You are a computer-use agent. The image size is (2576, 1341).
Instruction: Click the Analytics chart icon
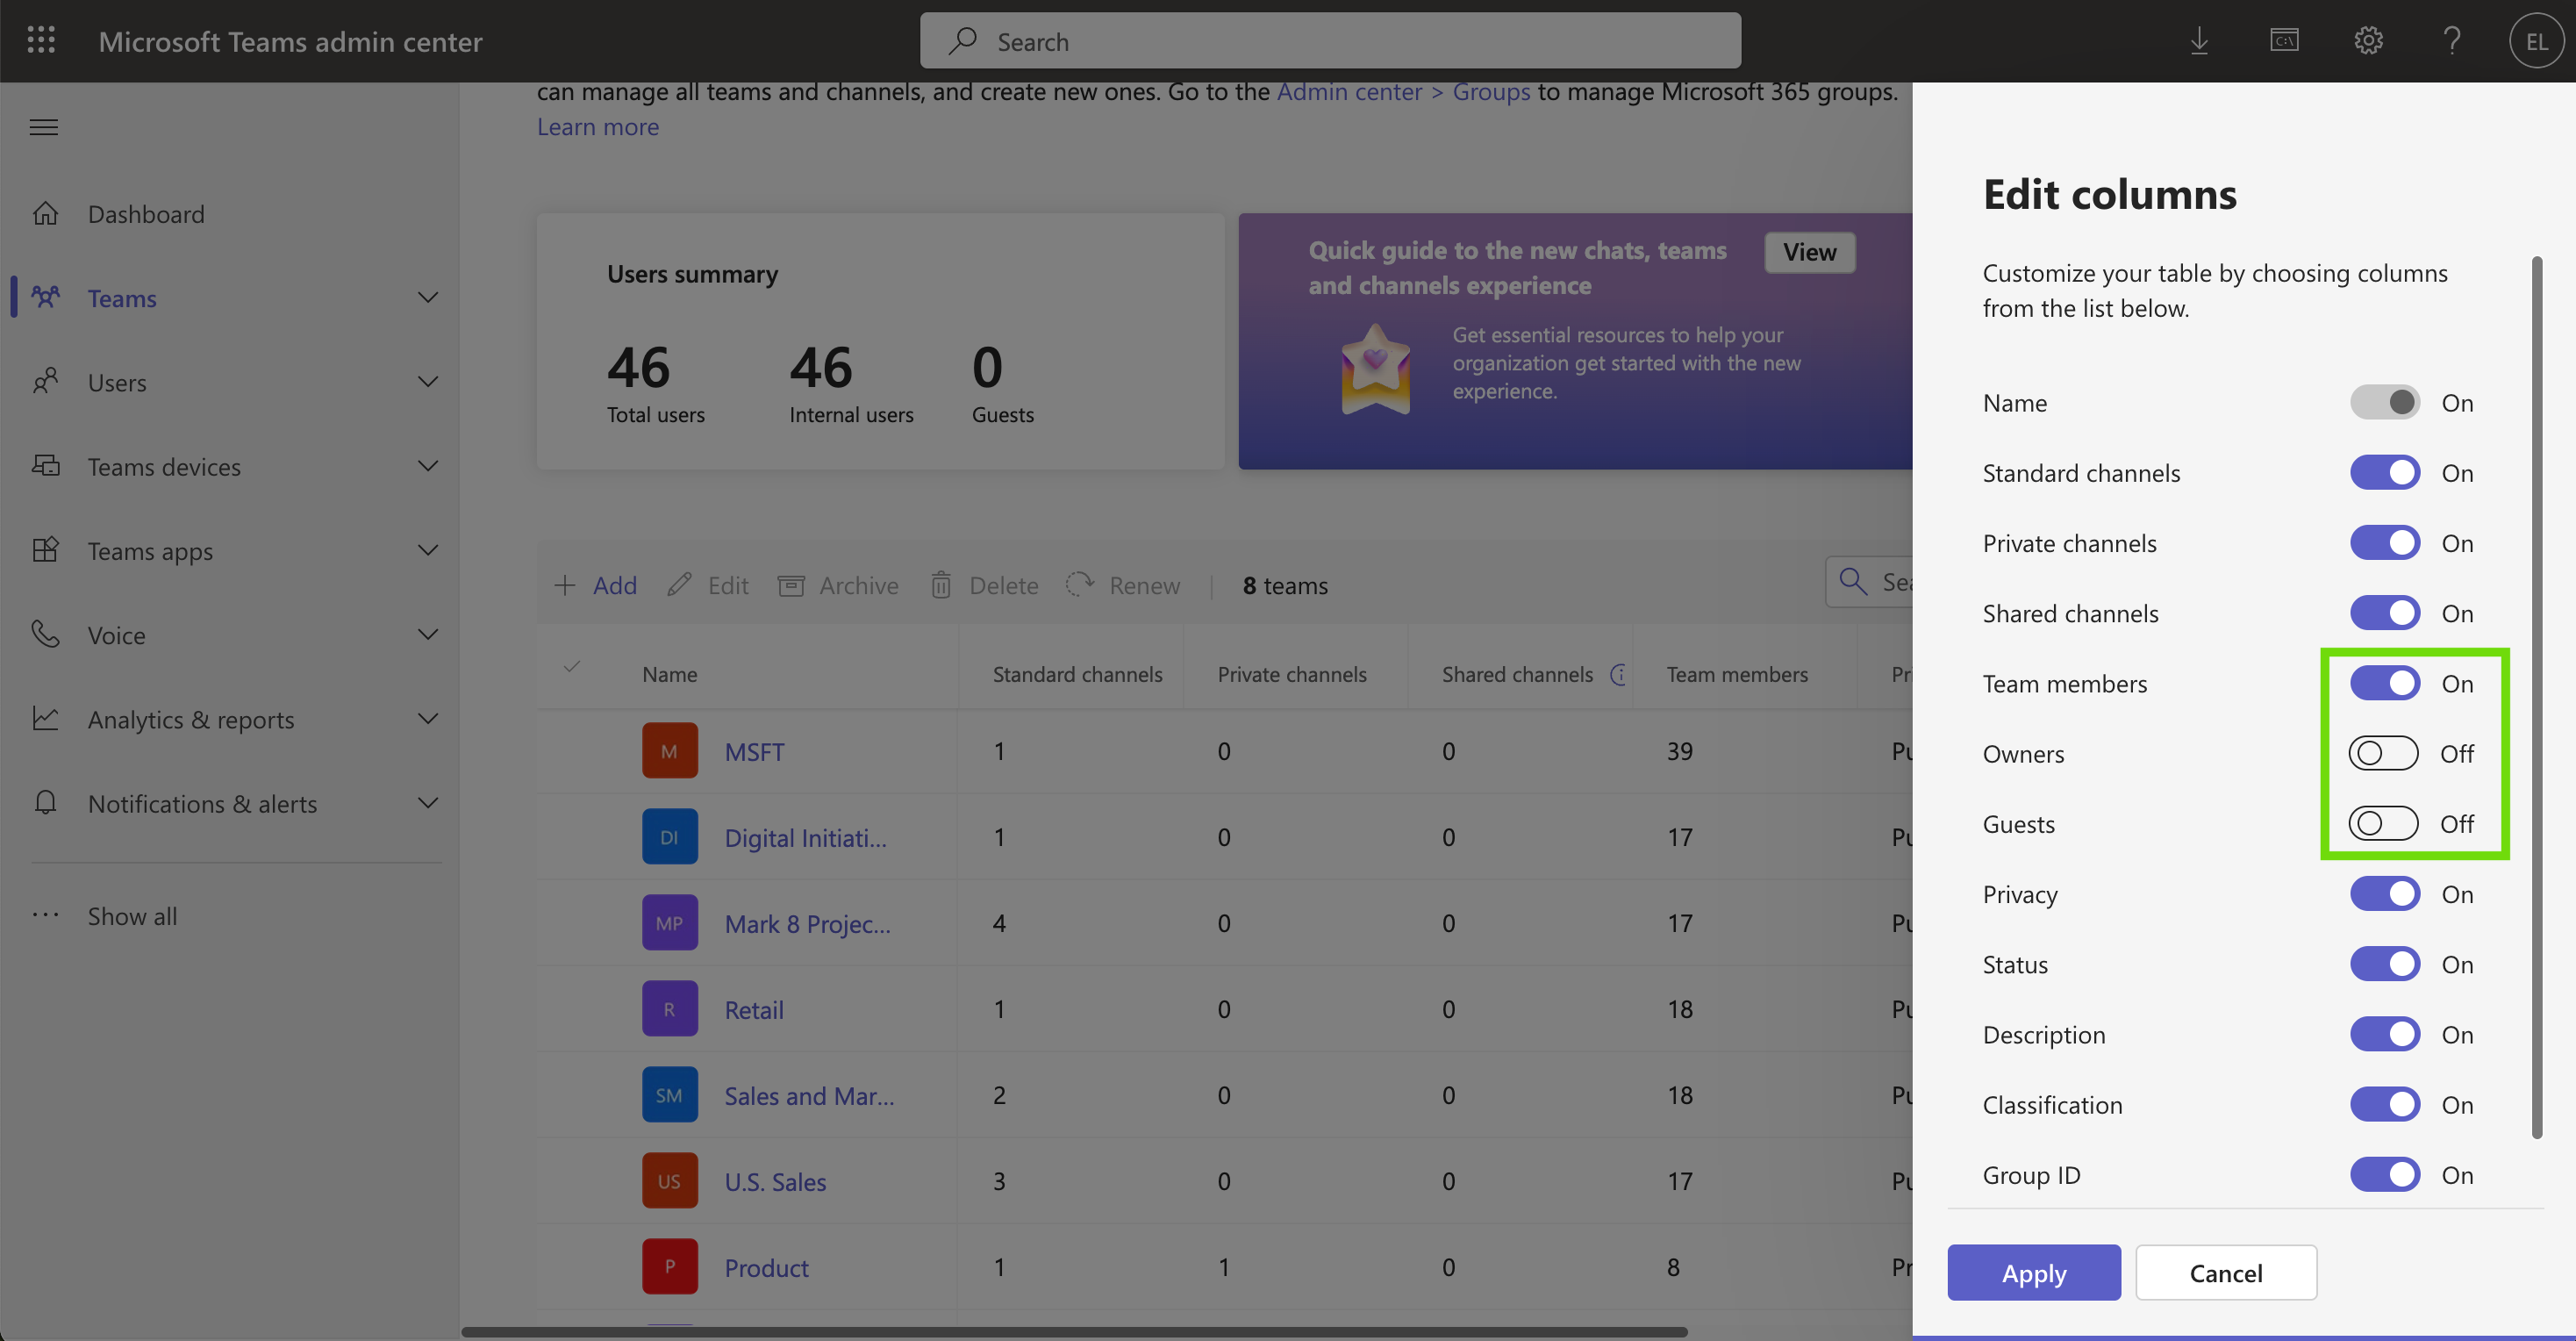(45, 718)
